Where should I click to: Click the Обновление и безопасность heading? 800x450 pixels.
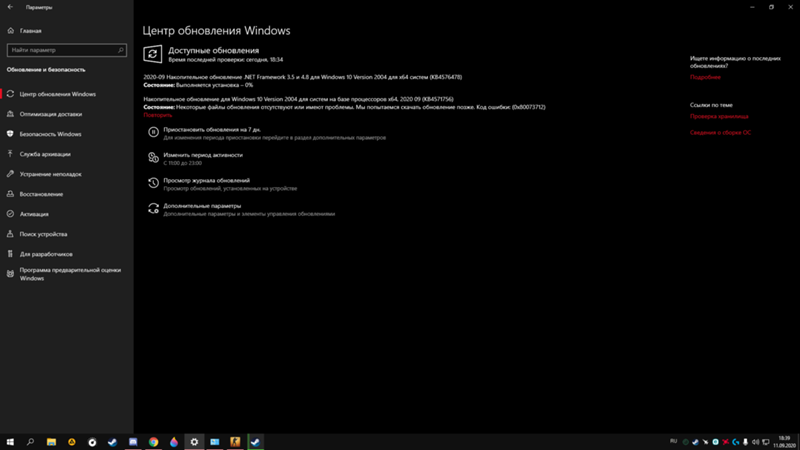[46, 70]
